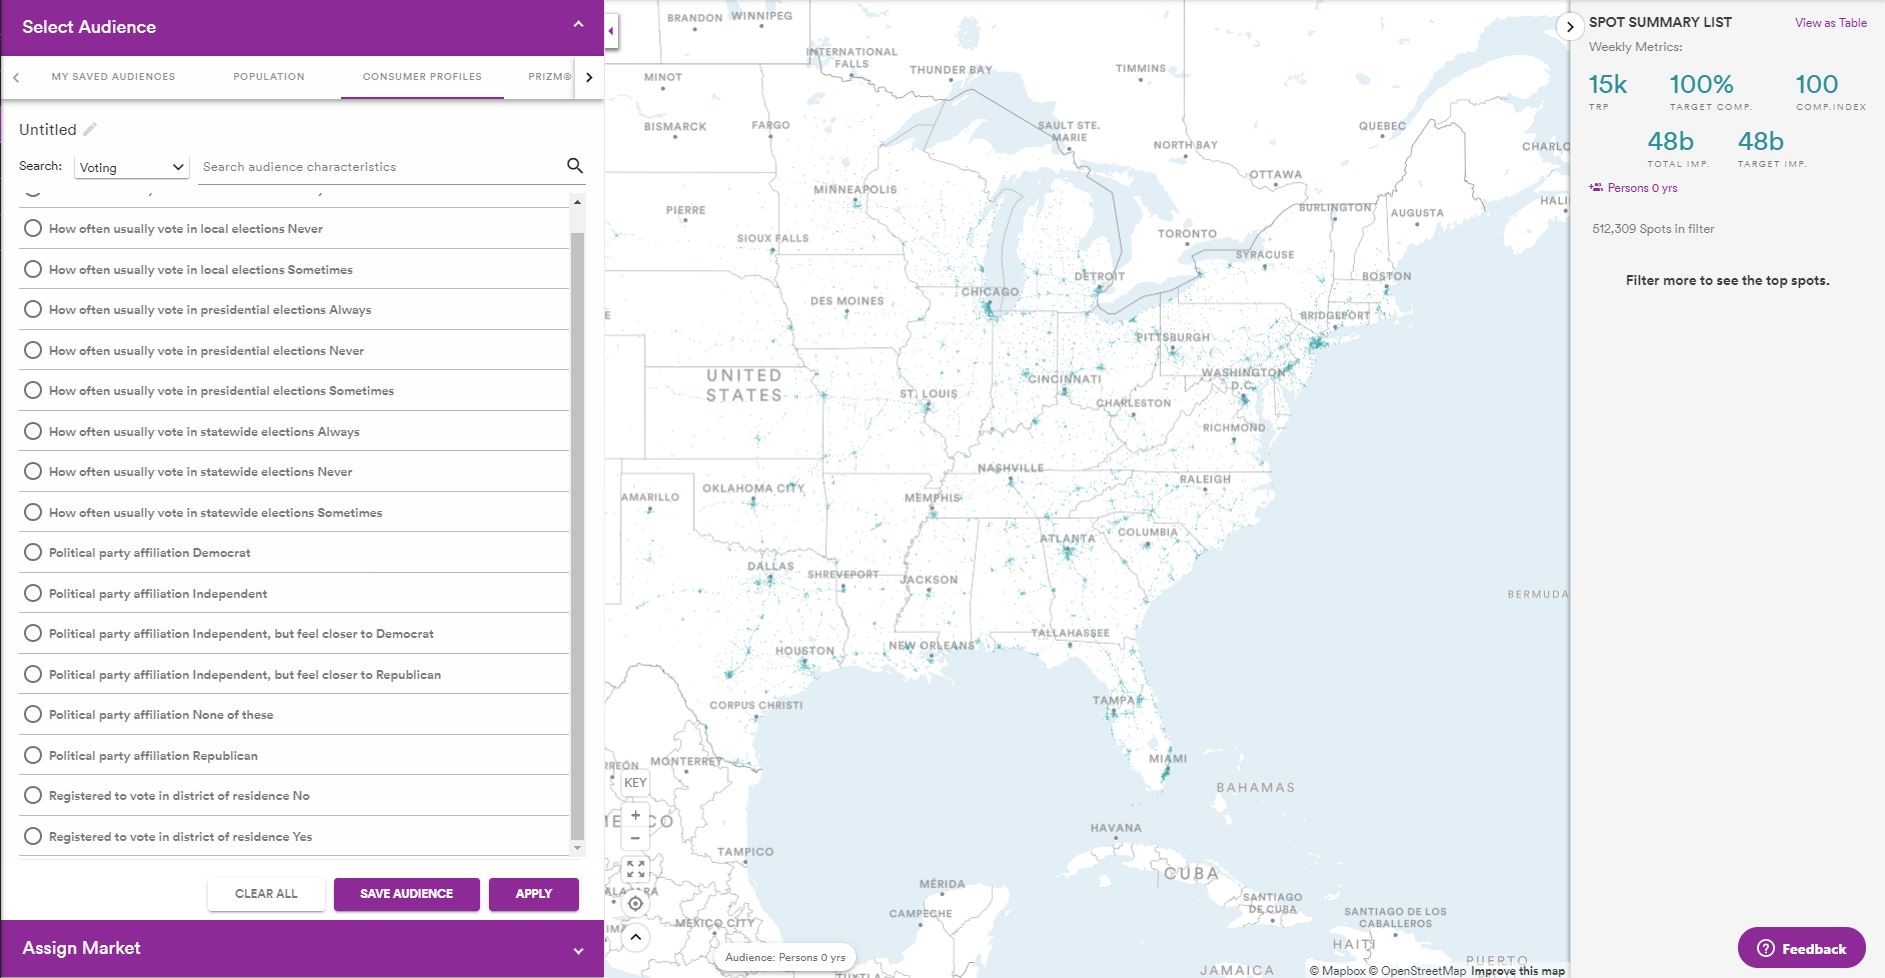Select Political party affiliation Democrat
The image size is (1885, 978).
tap(33, 553)
